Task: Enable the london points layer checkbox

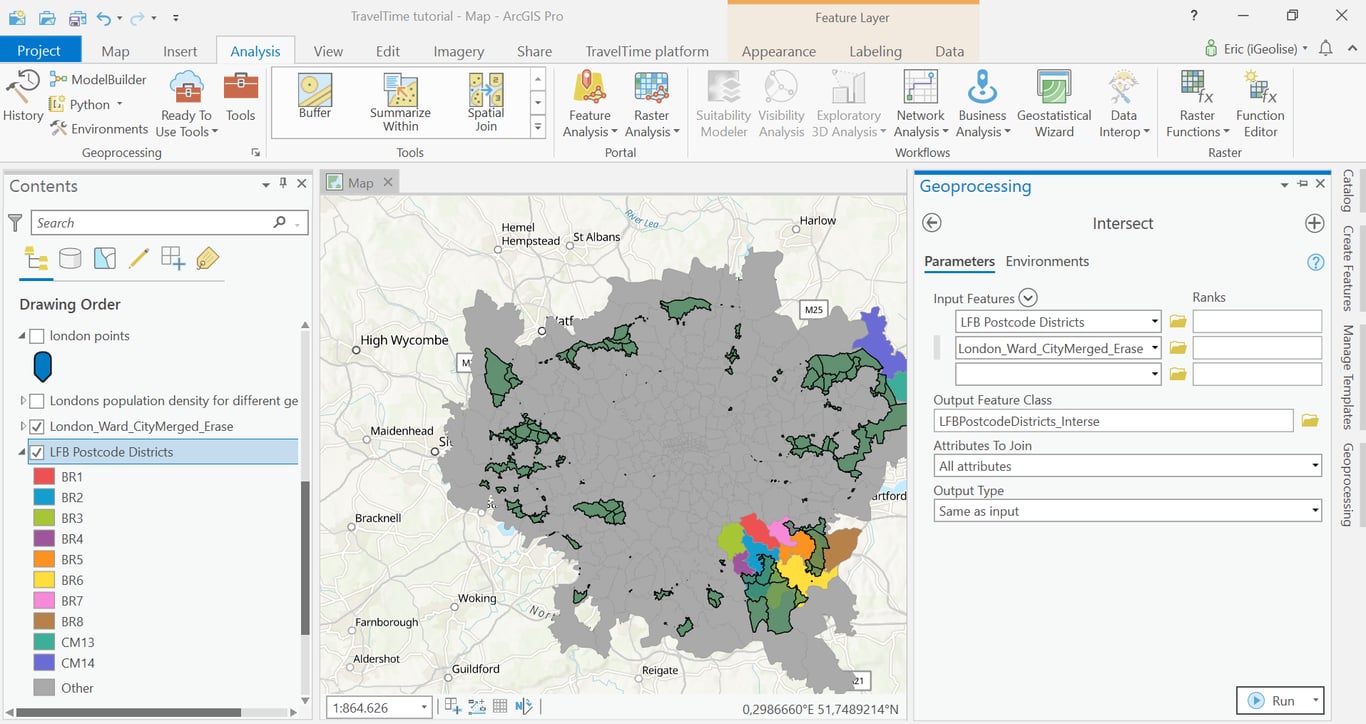Action: pyautogui.click(x=37, y=336)
